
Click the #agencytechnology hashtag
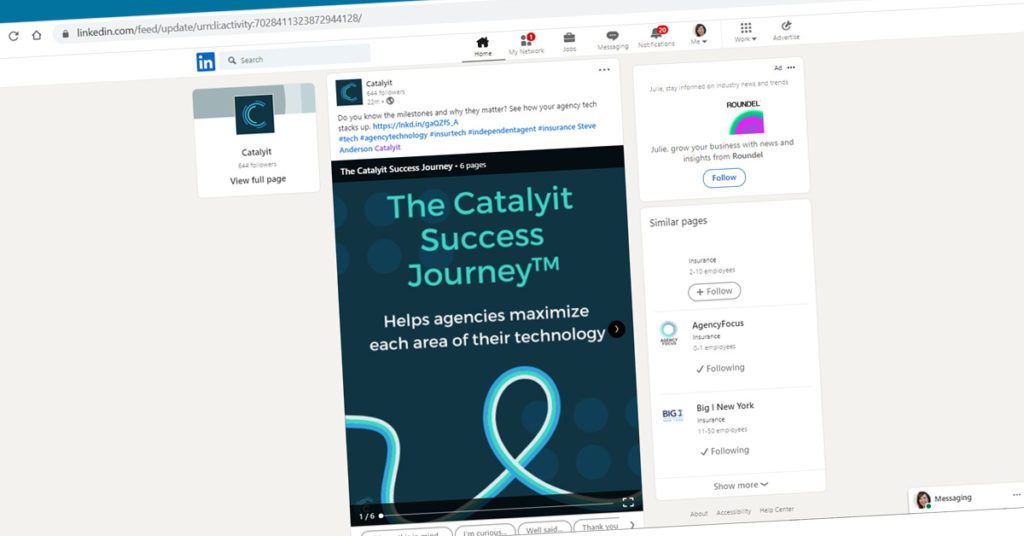[393, 136]
